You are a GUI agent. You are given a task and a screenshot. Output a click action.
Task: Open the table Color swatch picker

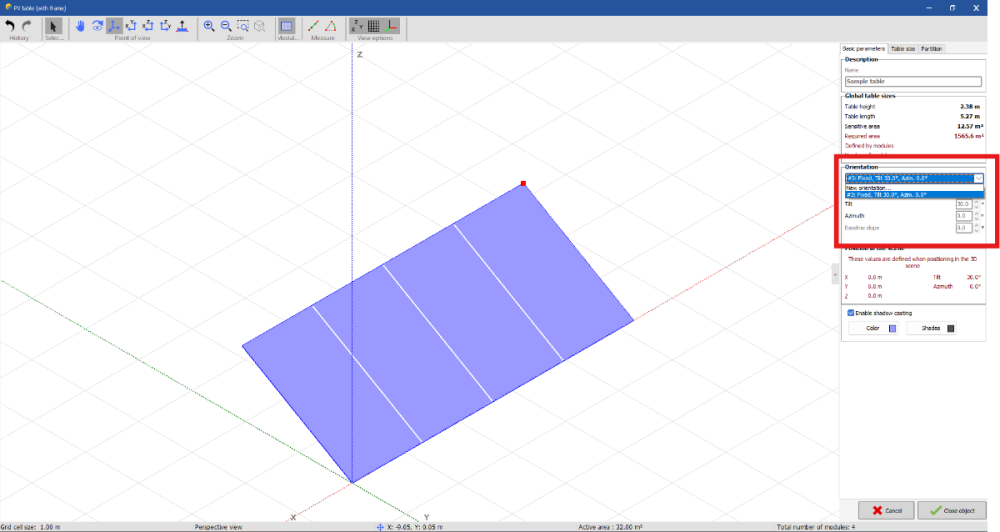click(892, 328)
